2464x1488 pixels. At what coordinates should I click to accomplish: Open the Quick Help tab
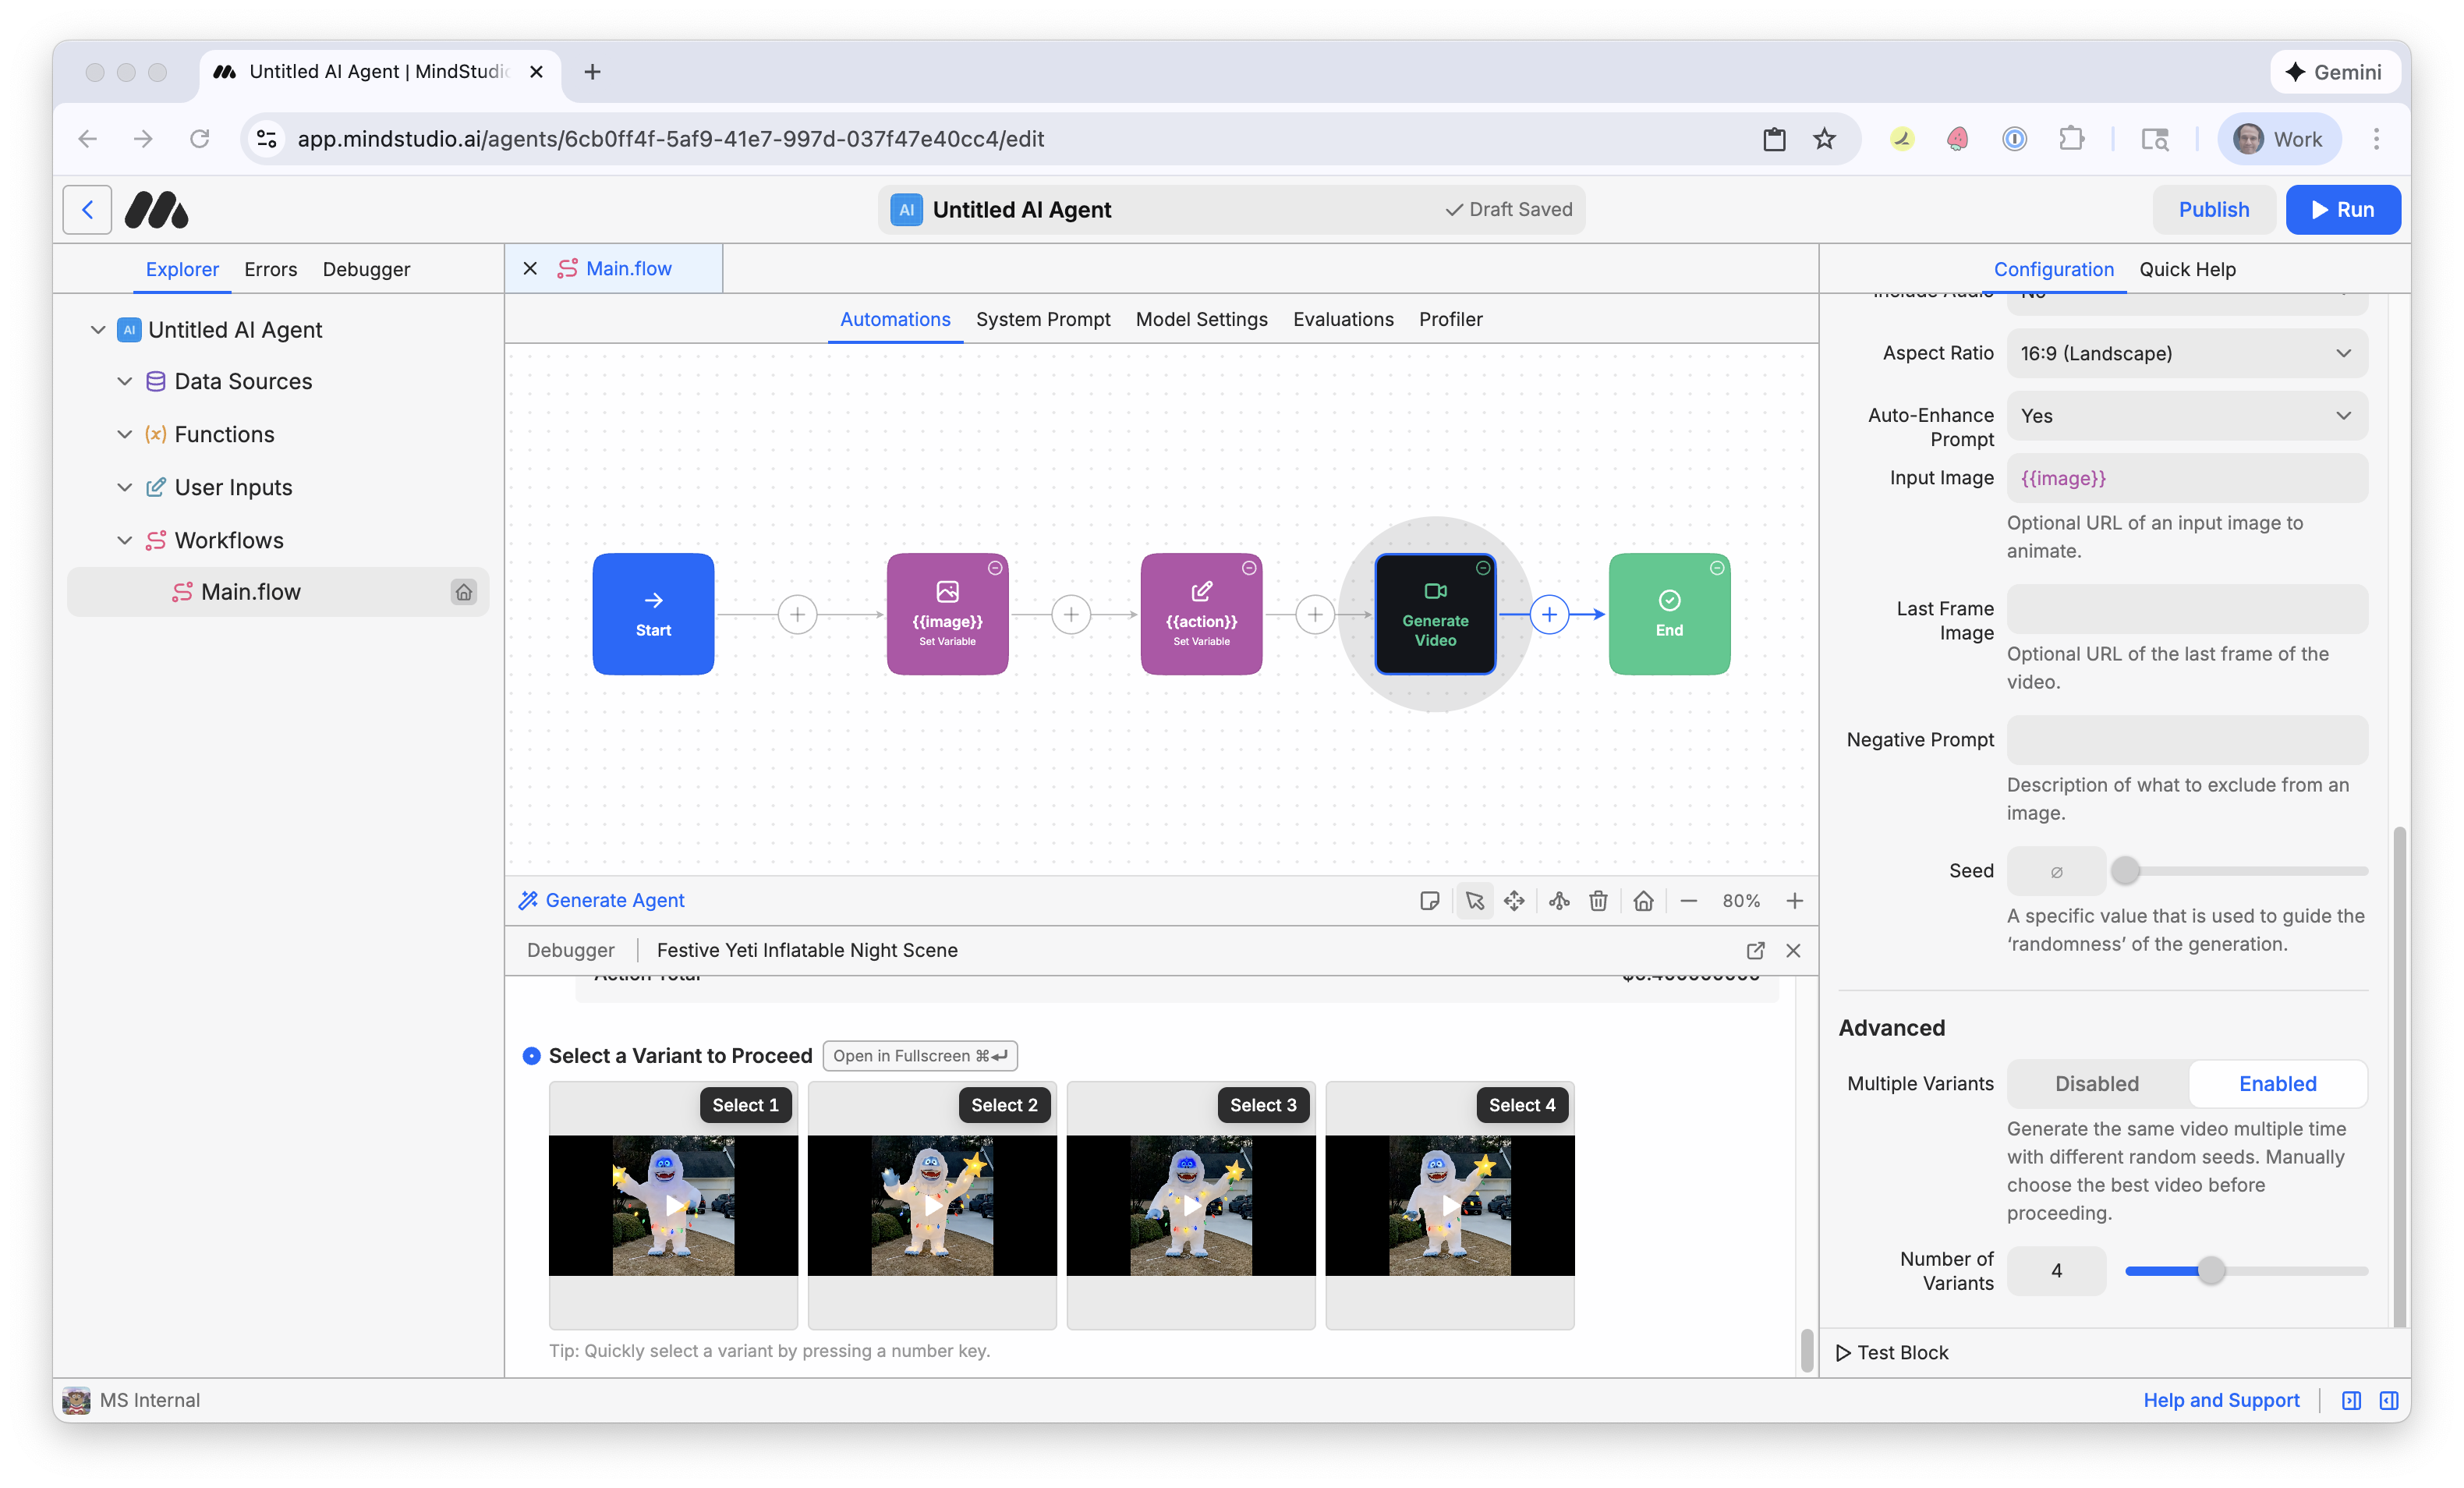2188,269
